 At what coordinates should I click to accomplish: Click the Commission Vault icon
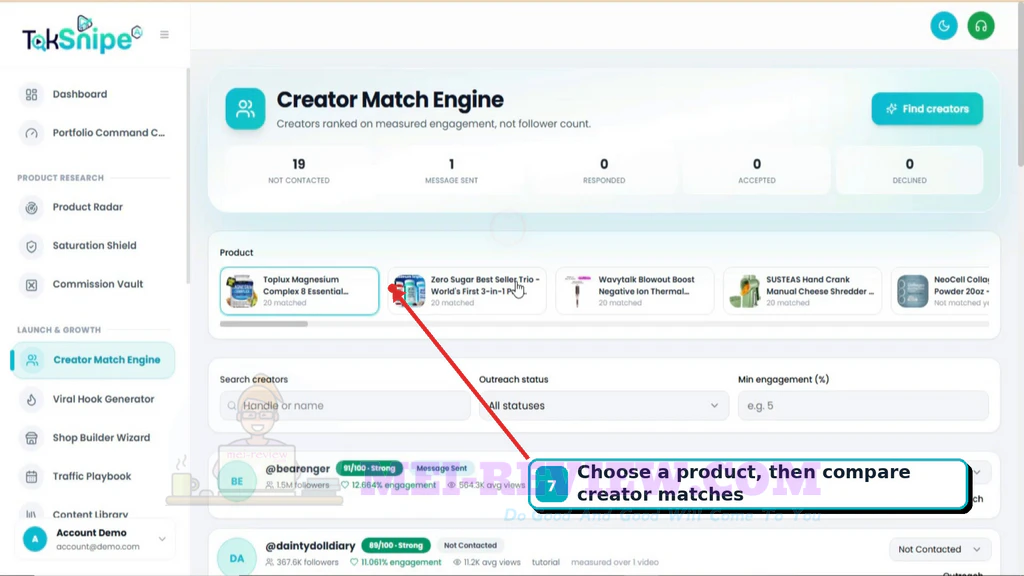(x=31, y=285)
